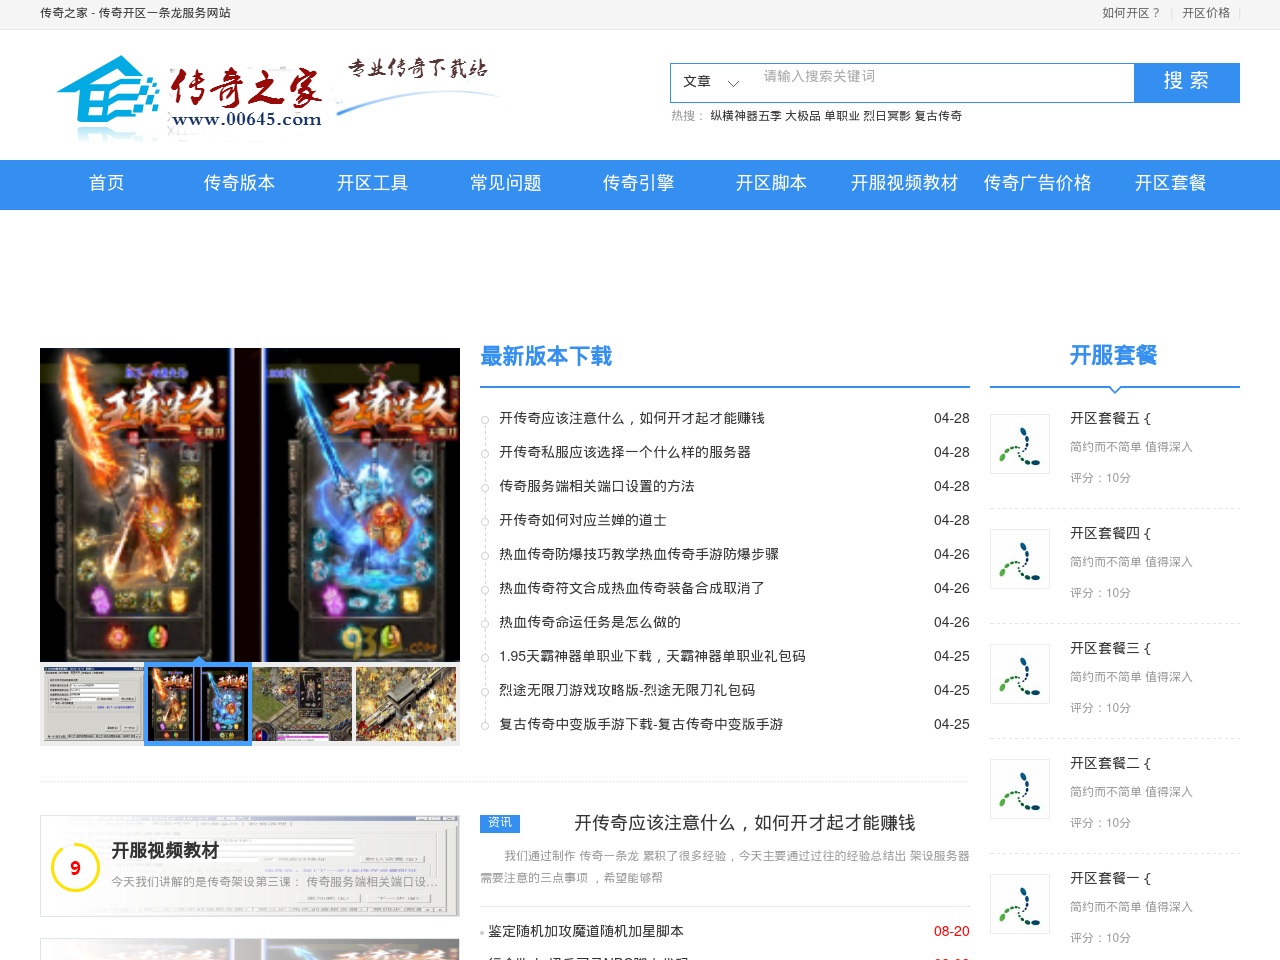The height and width of the screenshot is (960, 1280).
Task: Open article 热血传奇命运任务是怎么做的
Action: pos(590,623)
